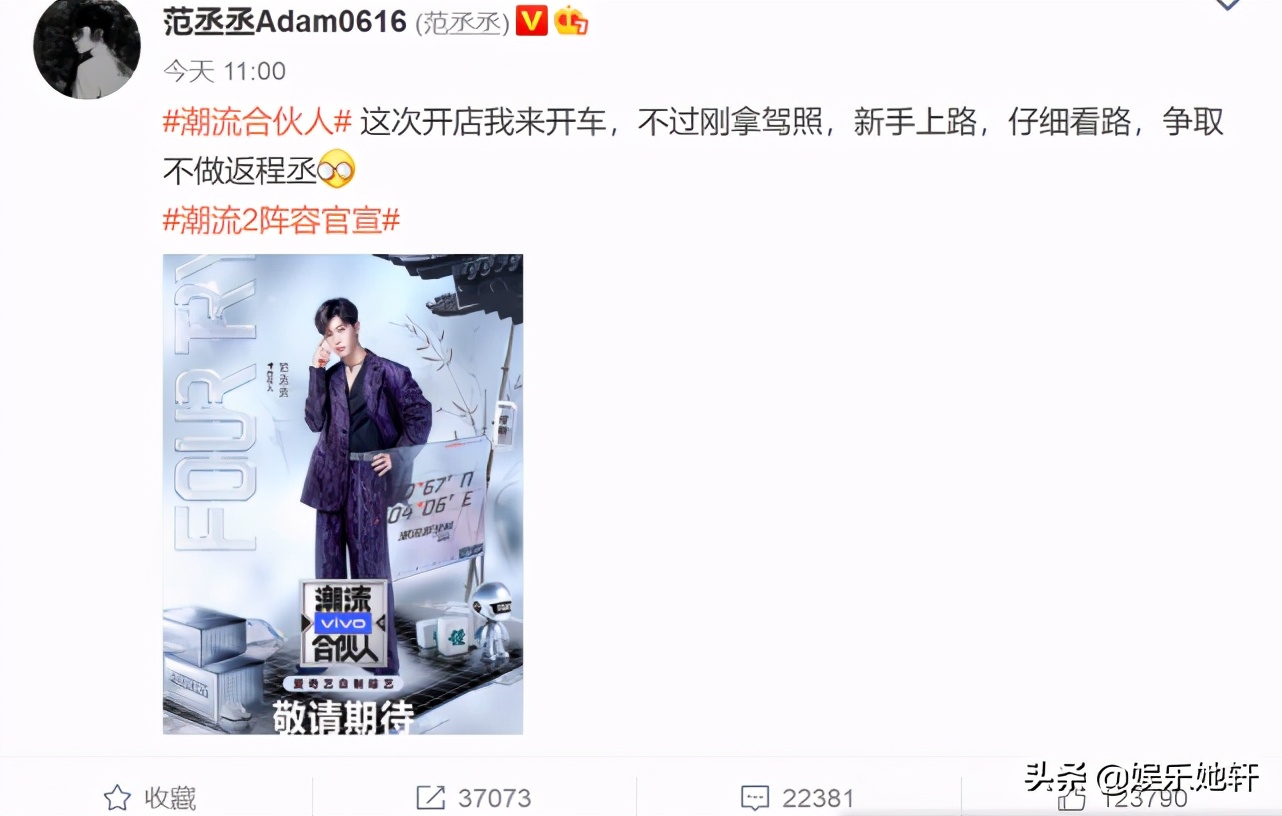Screen dimensions: 1282x816
Task: Click the comment count 22381
Action: point(818,798)
